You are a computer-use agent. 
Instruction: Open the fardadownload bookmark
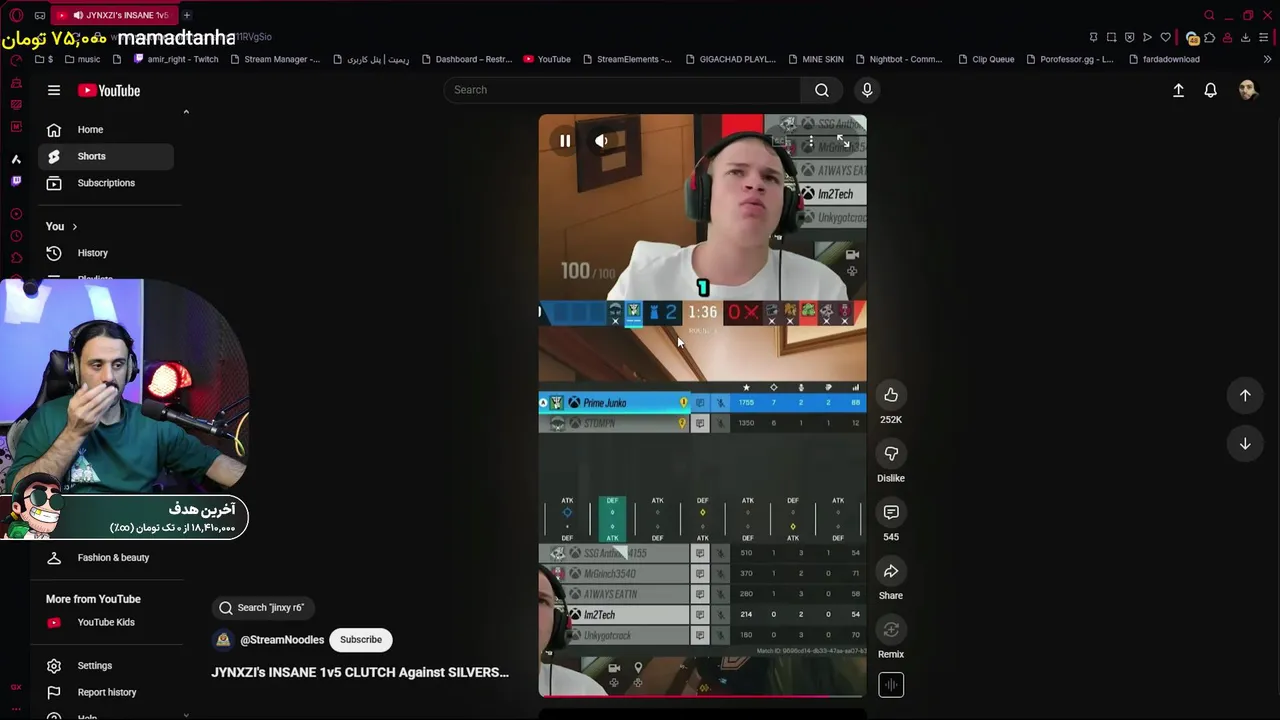(x=1164, y=59)
